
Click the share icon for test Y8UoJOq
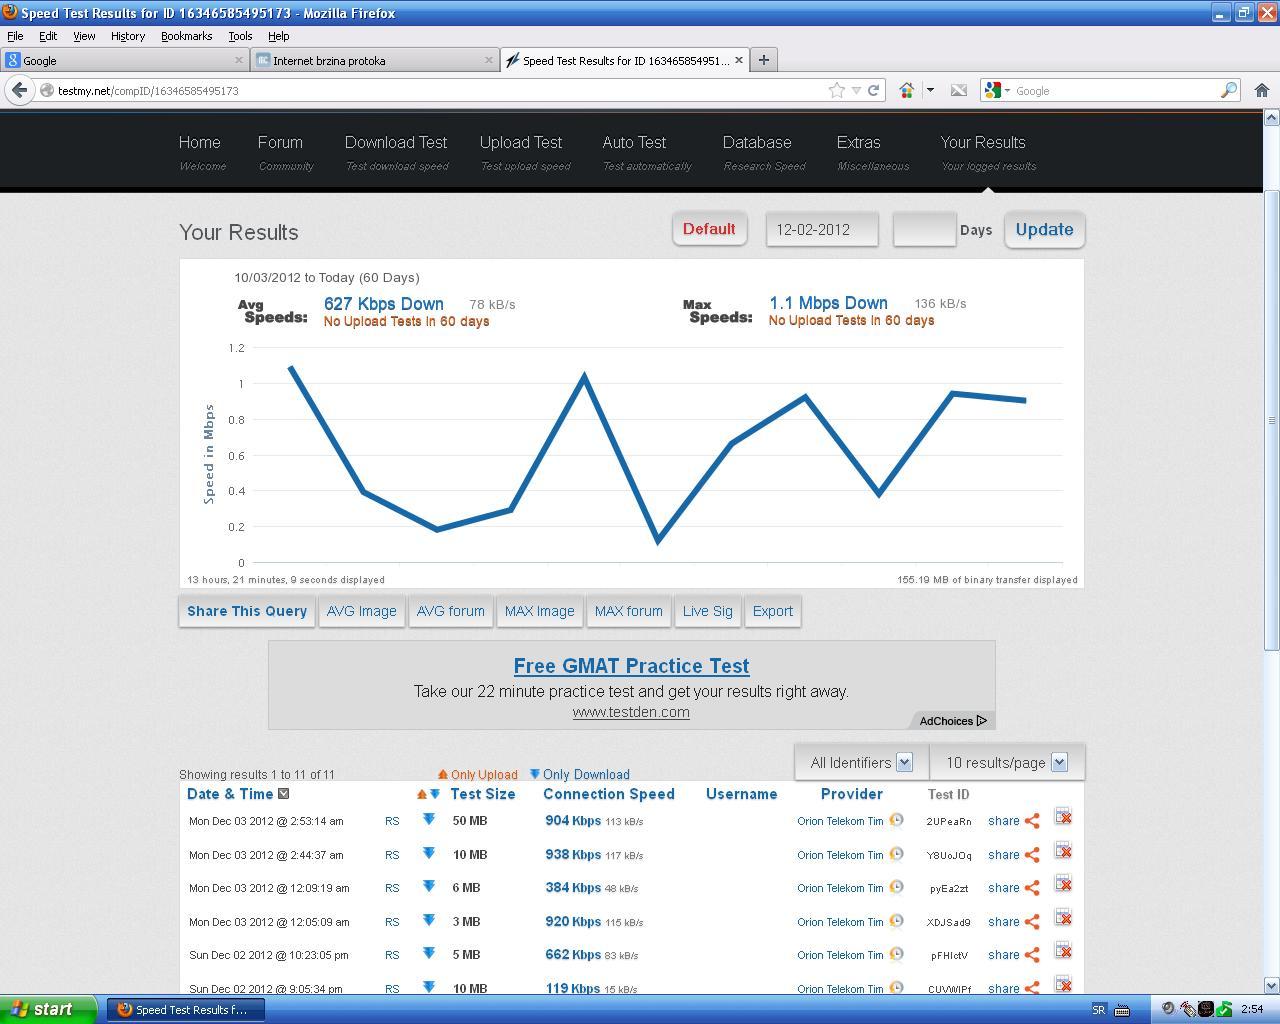coord(1032,855)
